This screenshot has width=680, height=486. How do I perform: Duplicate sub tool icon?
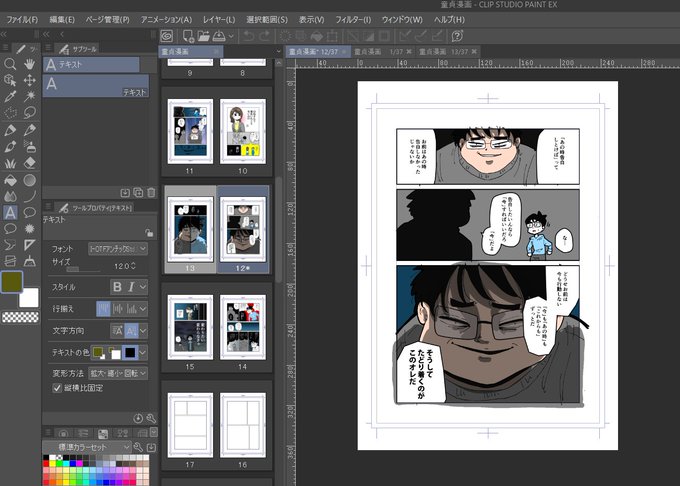pyautogui.click(x=138, y=192)
